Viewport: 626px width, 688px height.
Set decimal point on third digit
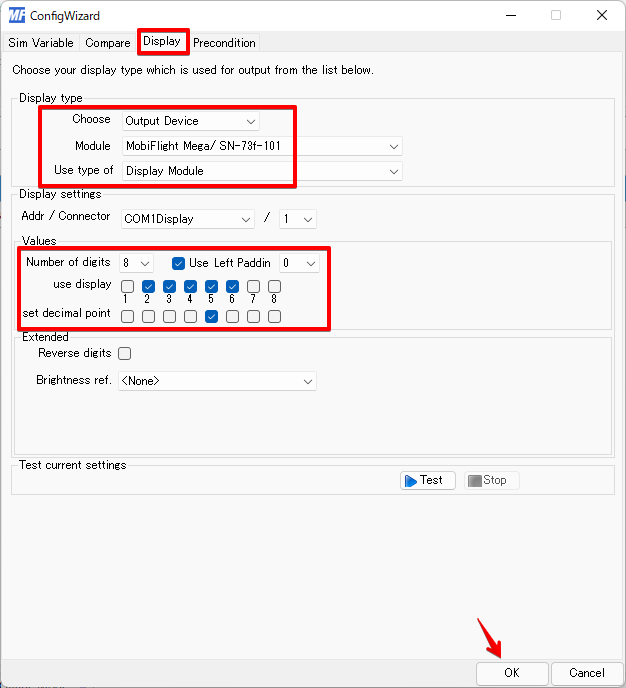169,316
